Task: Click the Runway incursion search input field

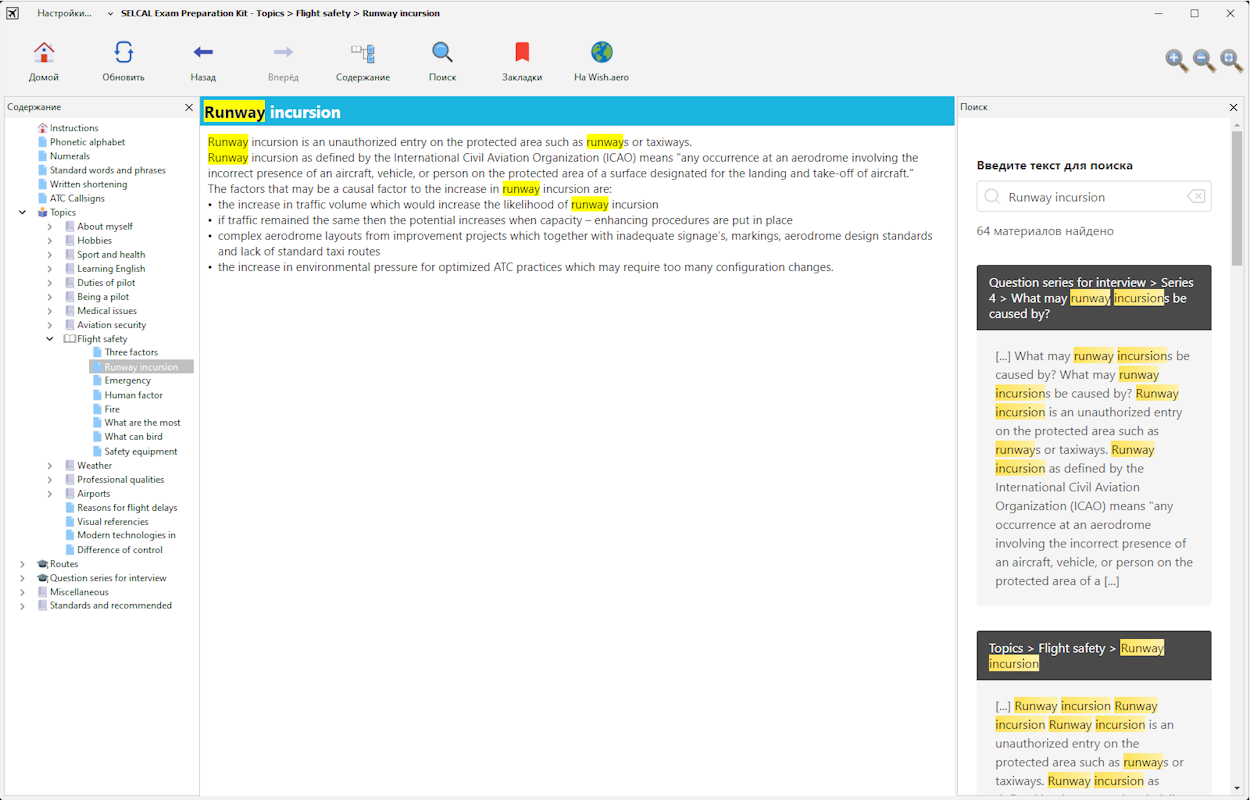Action: pos(1094,197)
